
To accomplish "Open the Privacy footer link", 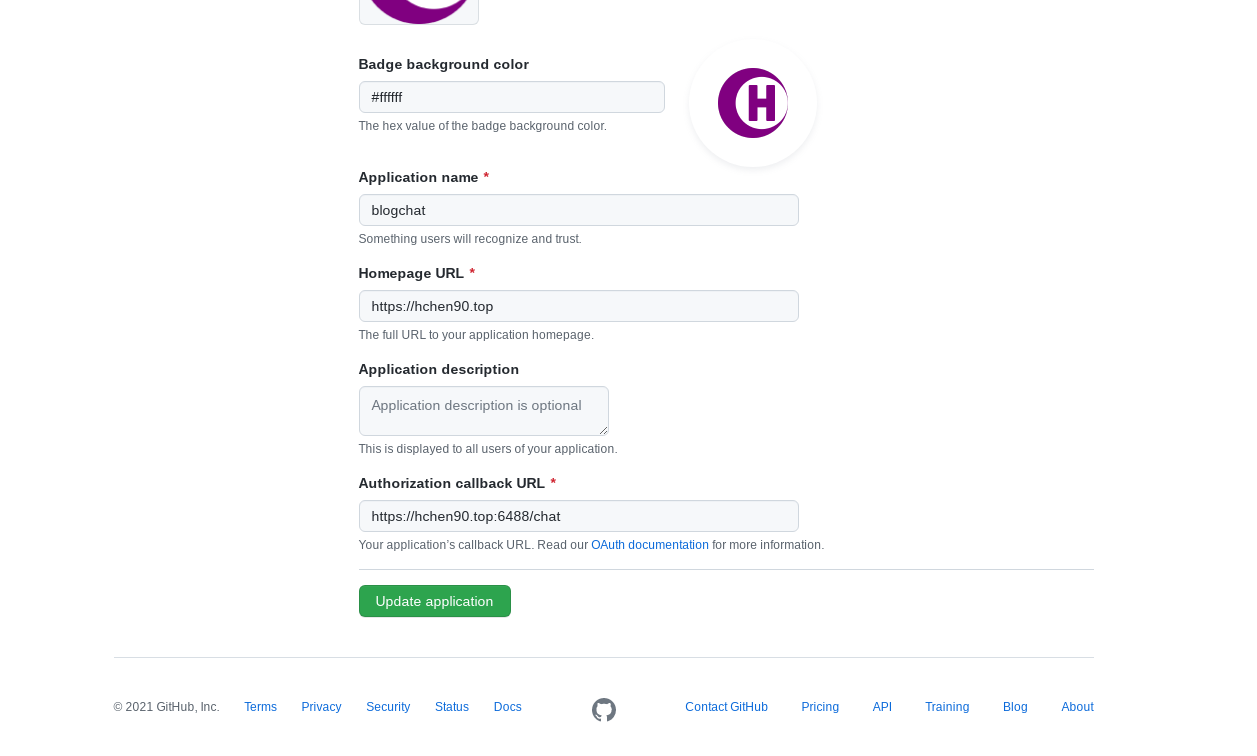I will tap(321, 707).
